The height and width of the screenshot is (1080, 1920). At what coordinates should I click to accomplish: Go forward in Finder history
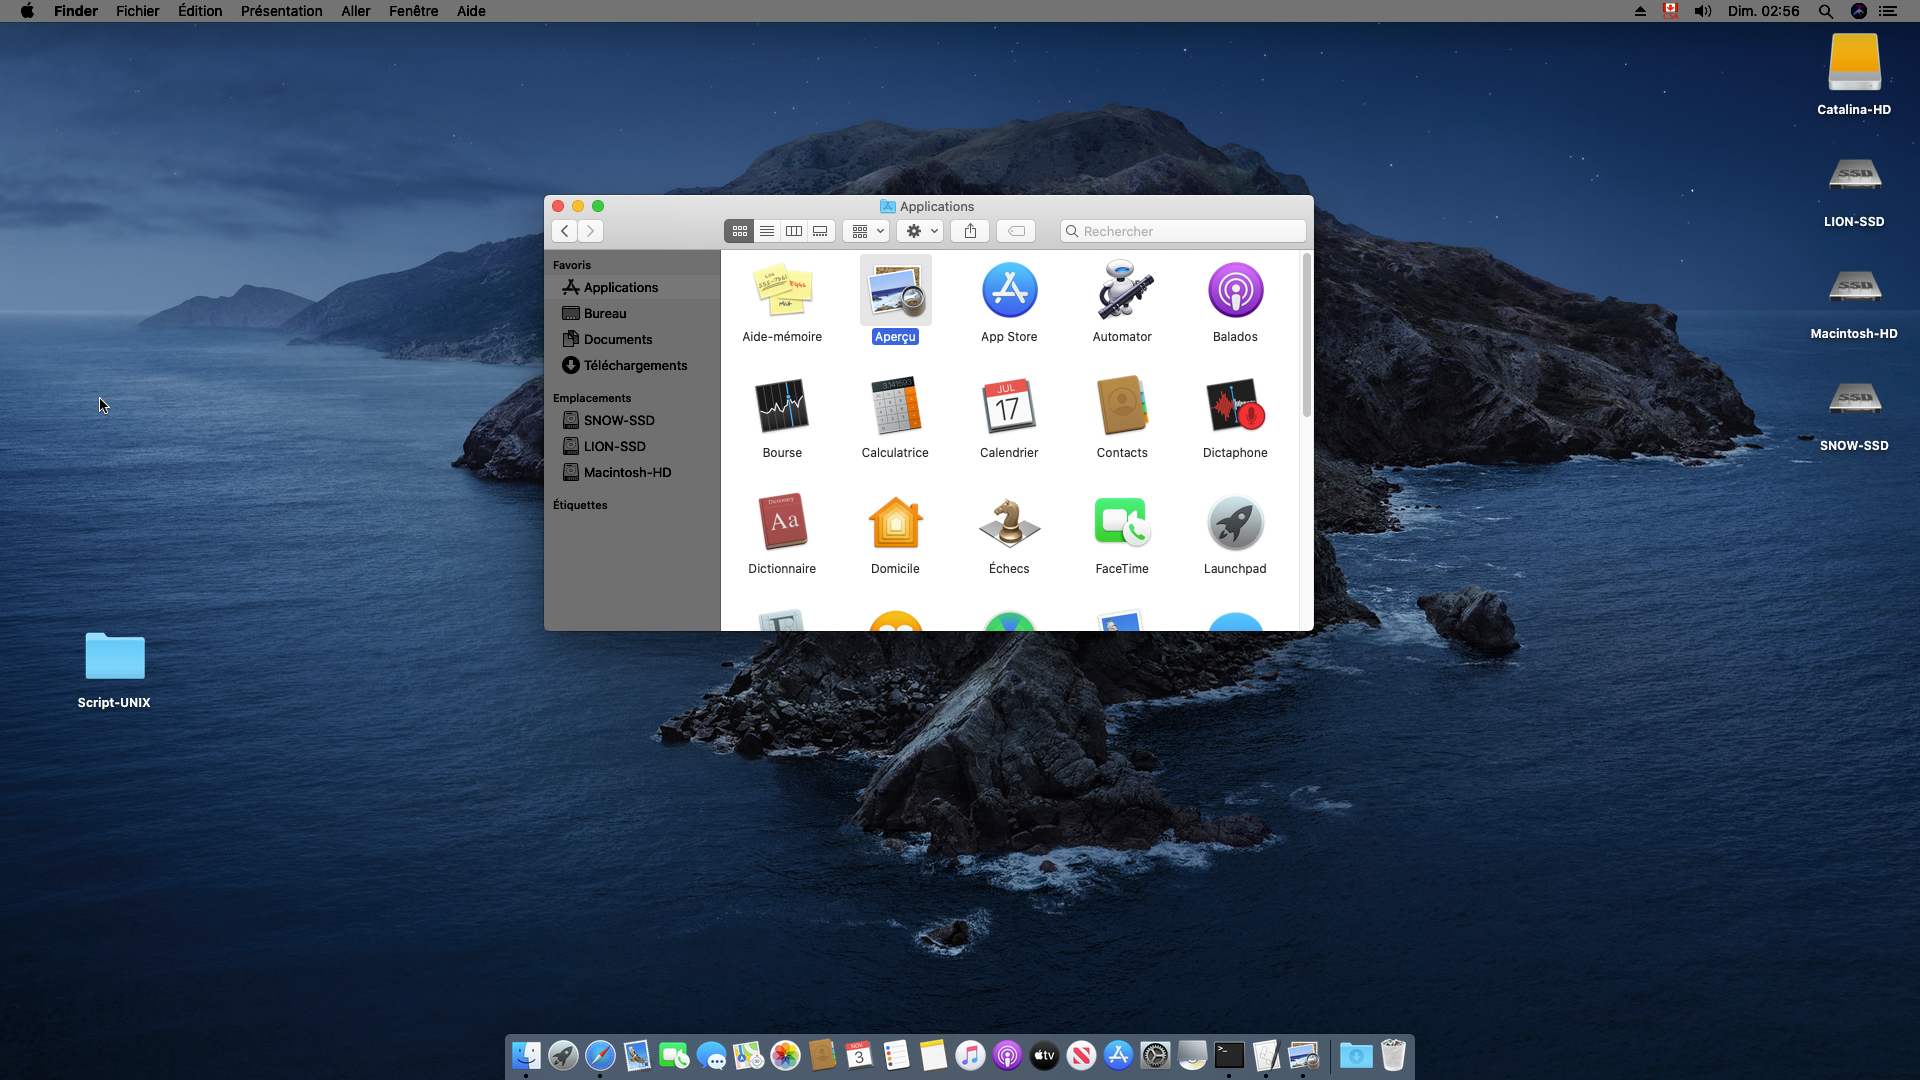(590, 231)
